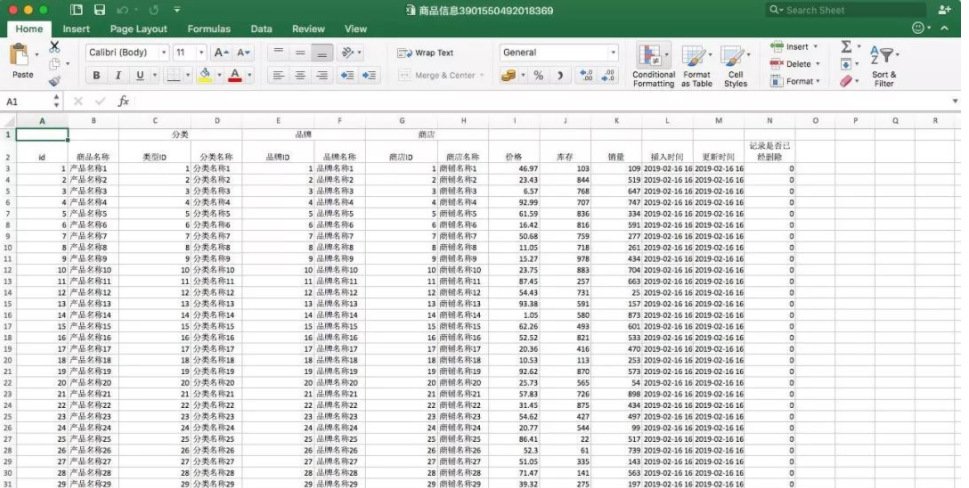Toggle Wrap Text

pos(425,53)
